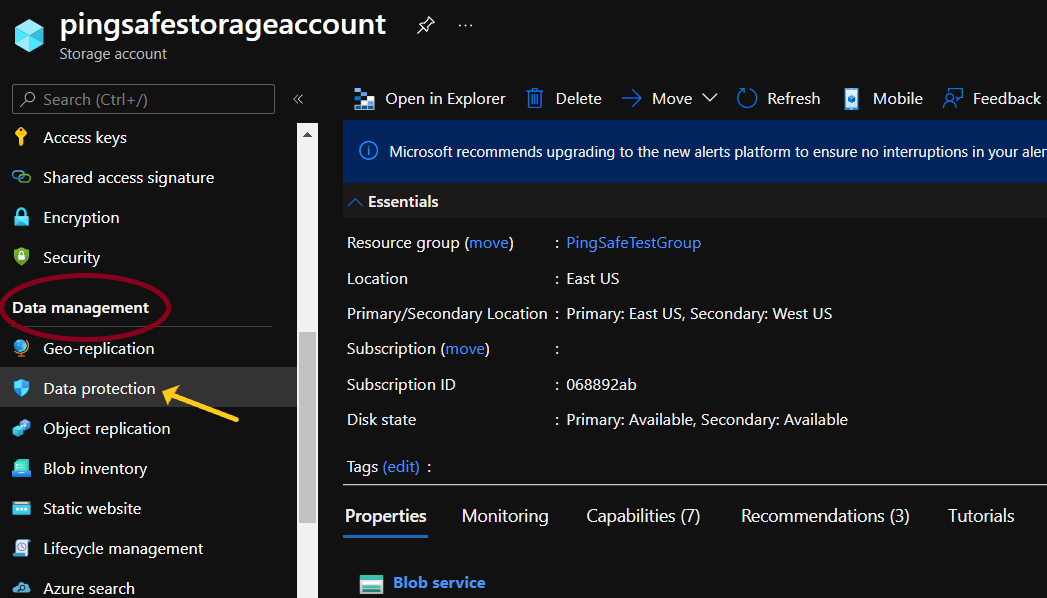Select Data protection in sidebar
Viewport: 1047px width, 598px height.
coord(99,389)
